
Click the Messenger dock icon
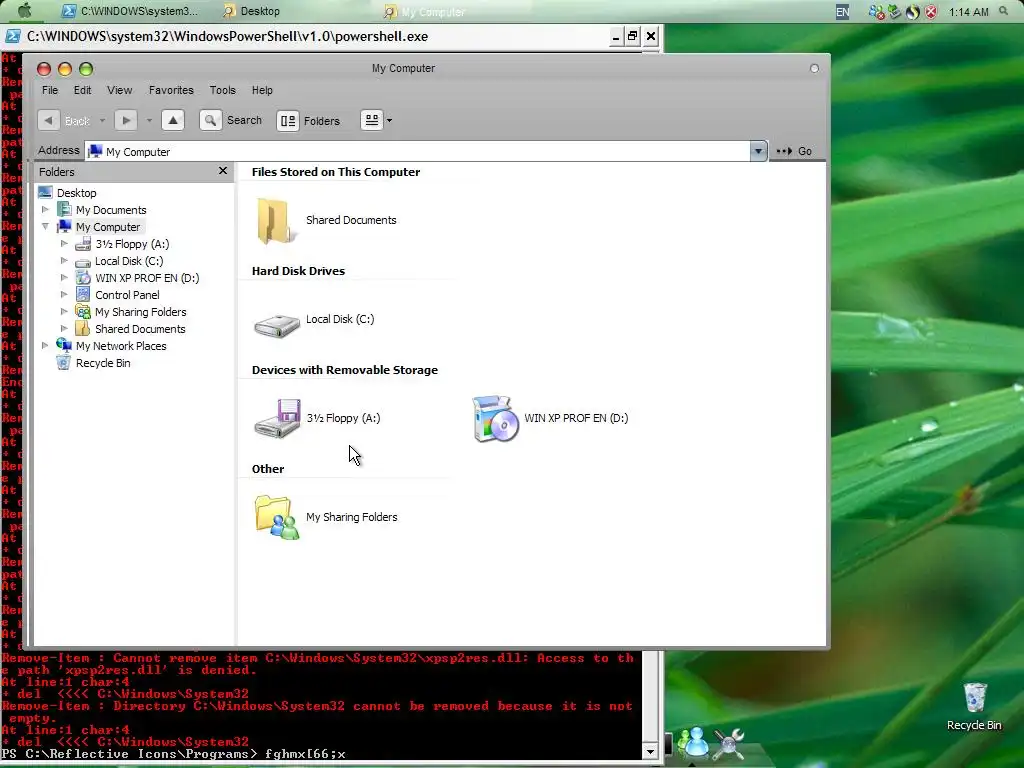click(694, 743)
